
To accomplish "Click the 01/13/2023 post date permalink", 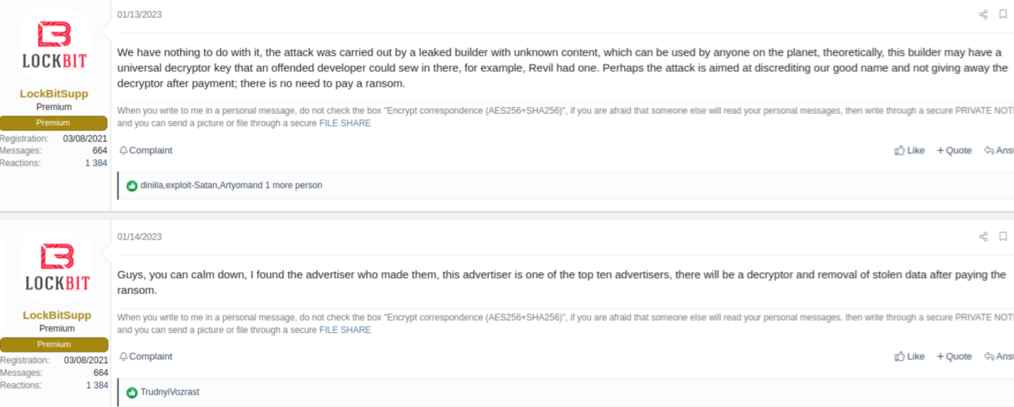I will coord(139,14).
